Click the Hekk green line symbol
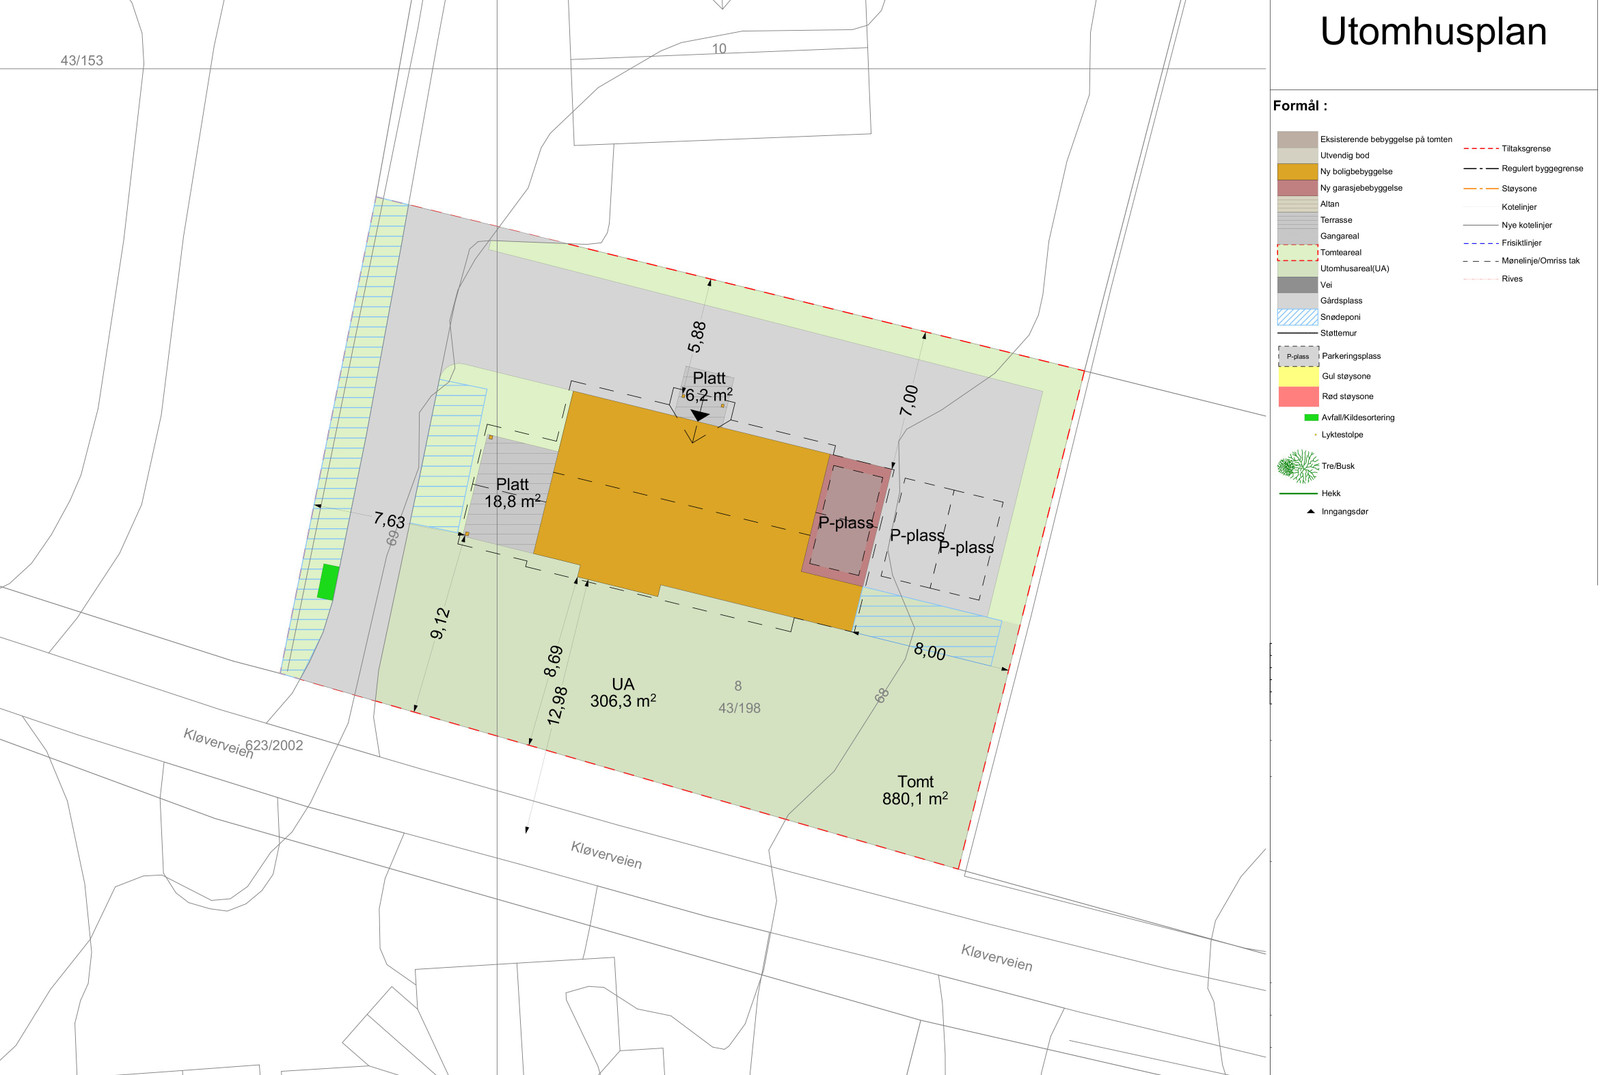This screenshot has width=1600, height=1075. point(1298,493)
